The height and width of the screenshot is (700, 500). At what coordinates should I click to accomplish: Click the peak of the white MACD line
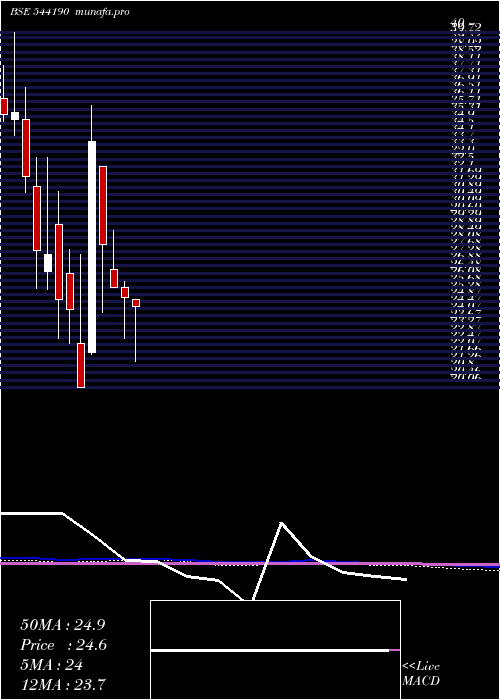(281, 523)
